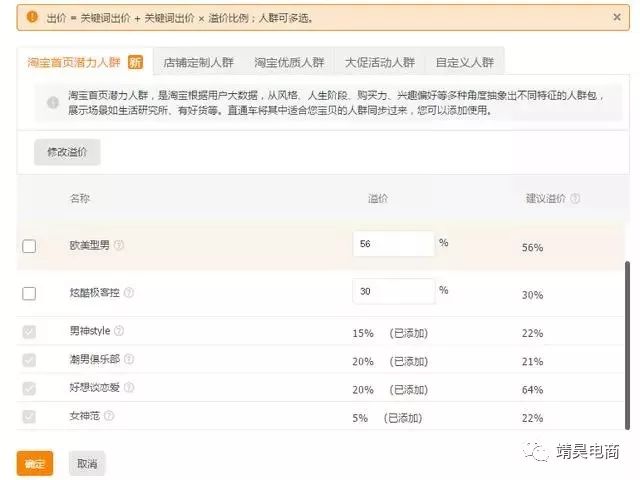This screenshot has height=480, width=640.
Task: Switch to the 自定义人群 tab
Action: pyautogui.click(x=464, y=62)
